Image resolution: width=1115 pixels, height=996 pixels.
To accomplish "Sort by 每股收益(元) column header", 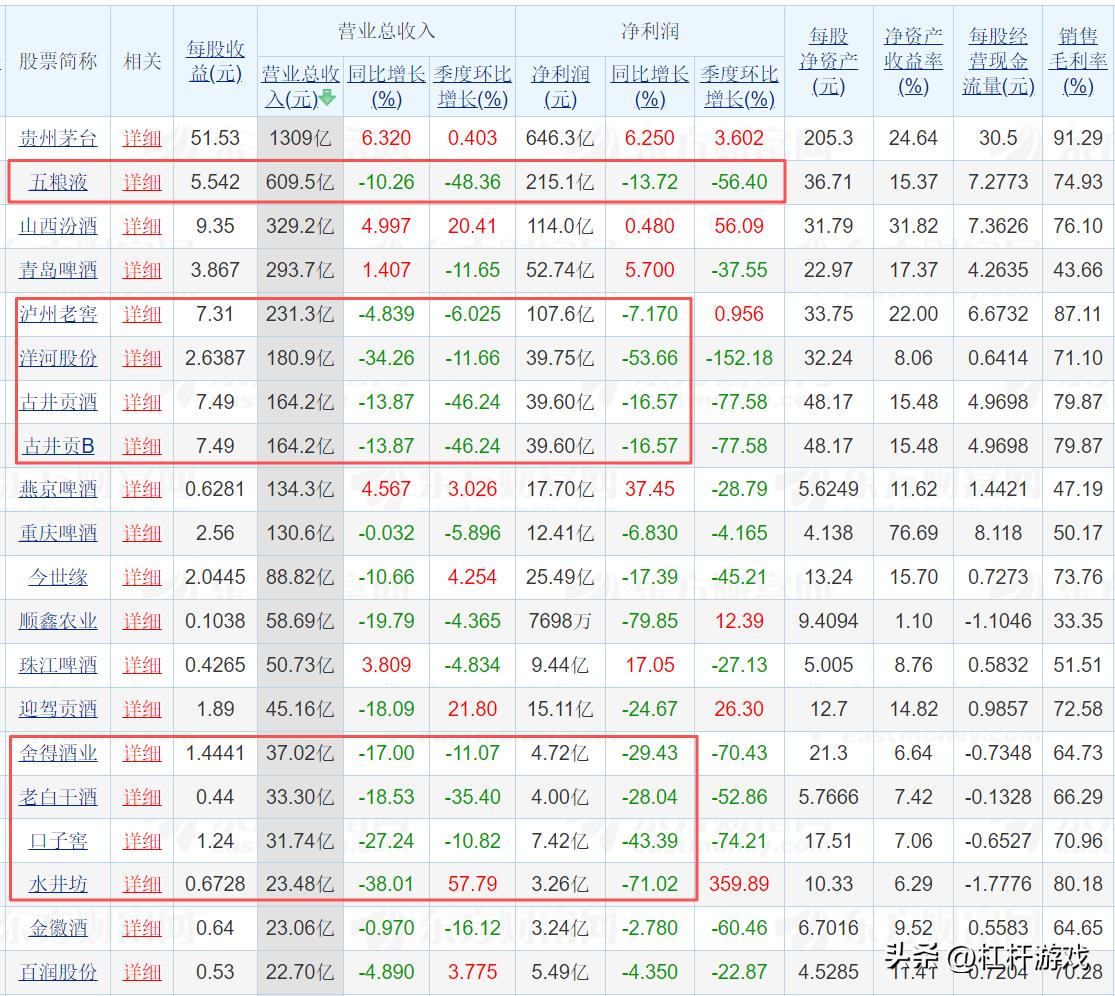I will pos(215,61).
